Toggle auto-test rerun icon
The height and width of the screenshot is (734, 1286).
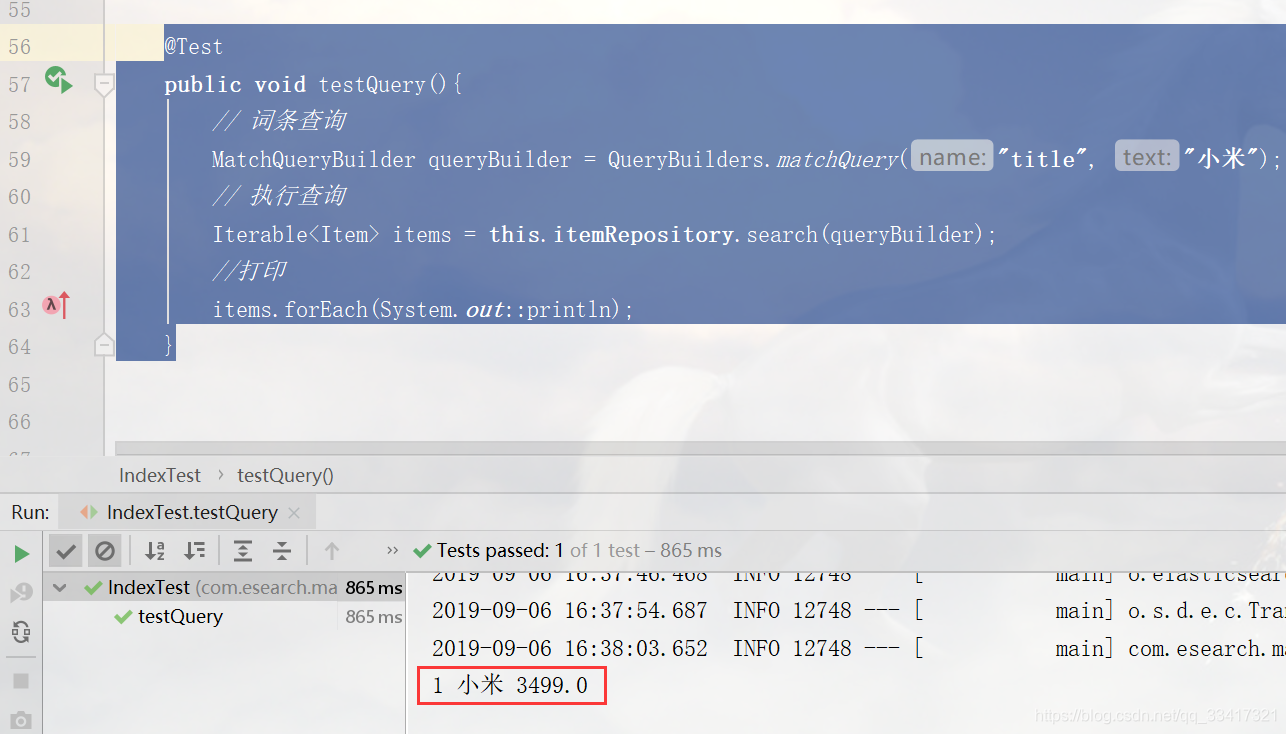21,631
